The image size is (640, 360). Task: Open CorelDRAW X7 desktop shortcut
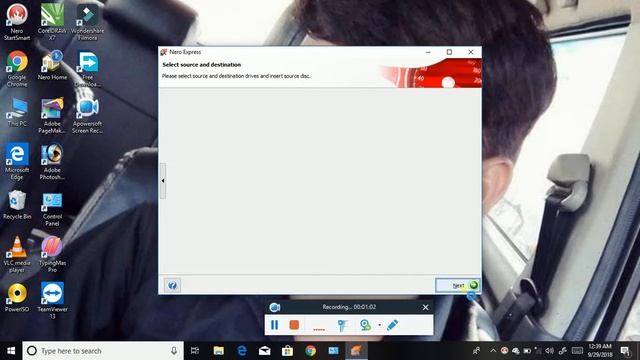pos(52,22)
